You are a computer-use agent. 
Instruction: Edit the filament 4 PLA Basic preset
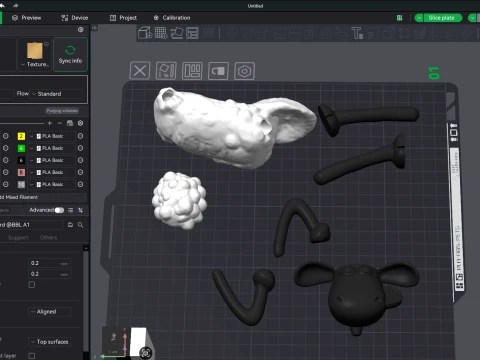(80, 148)
